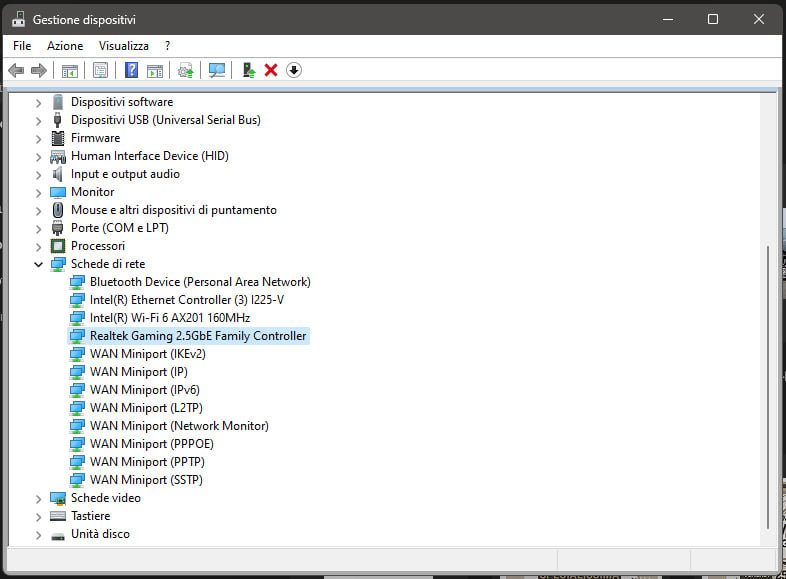The image size is (786, 579).
Task: Toggle the action pane toolbar icon
Action: coord(155,70)
